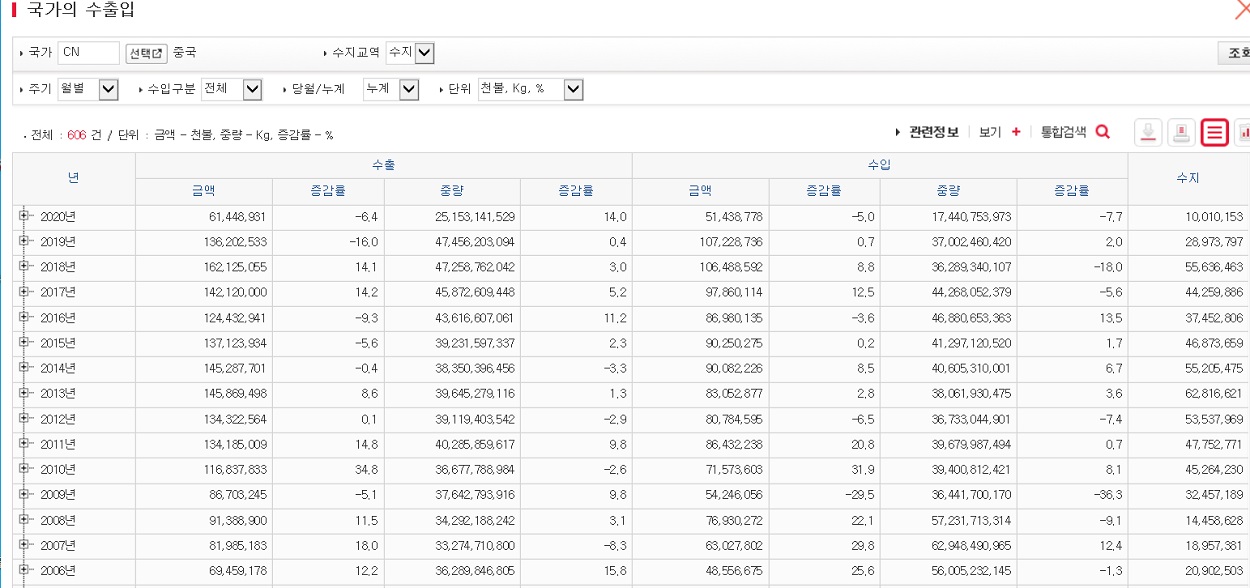The width and height of the screenshot is (1250, 588).
Task: Expand the 2016년 row
Action: tap(24, 317)
